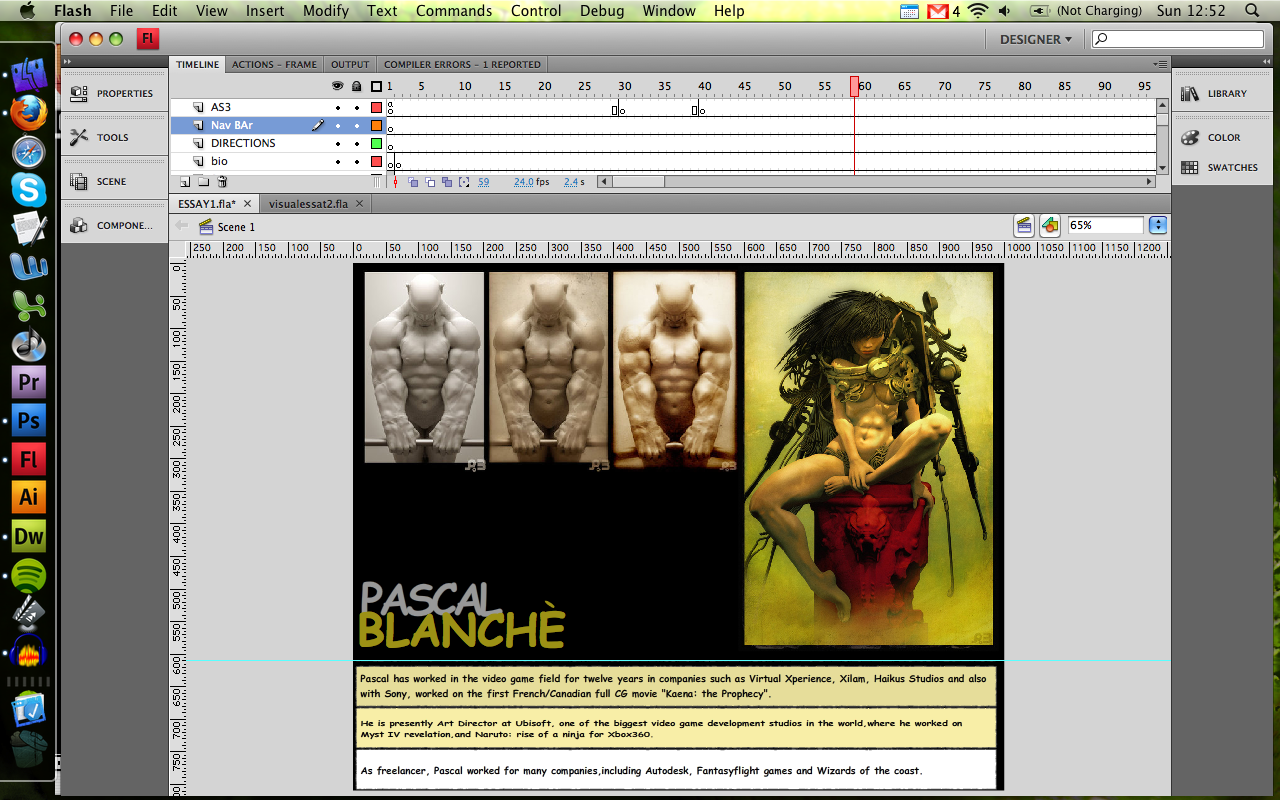Toggle visibility of DIRECTIONS layer
This screenshot has width=1280, height=800.
click(338, 144)
